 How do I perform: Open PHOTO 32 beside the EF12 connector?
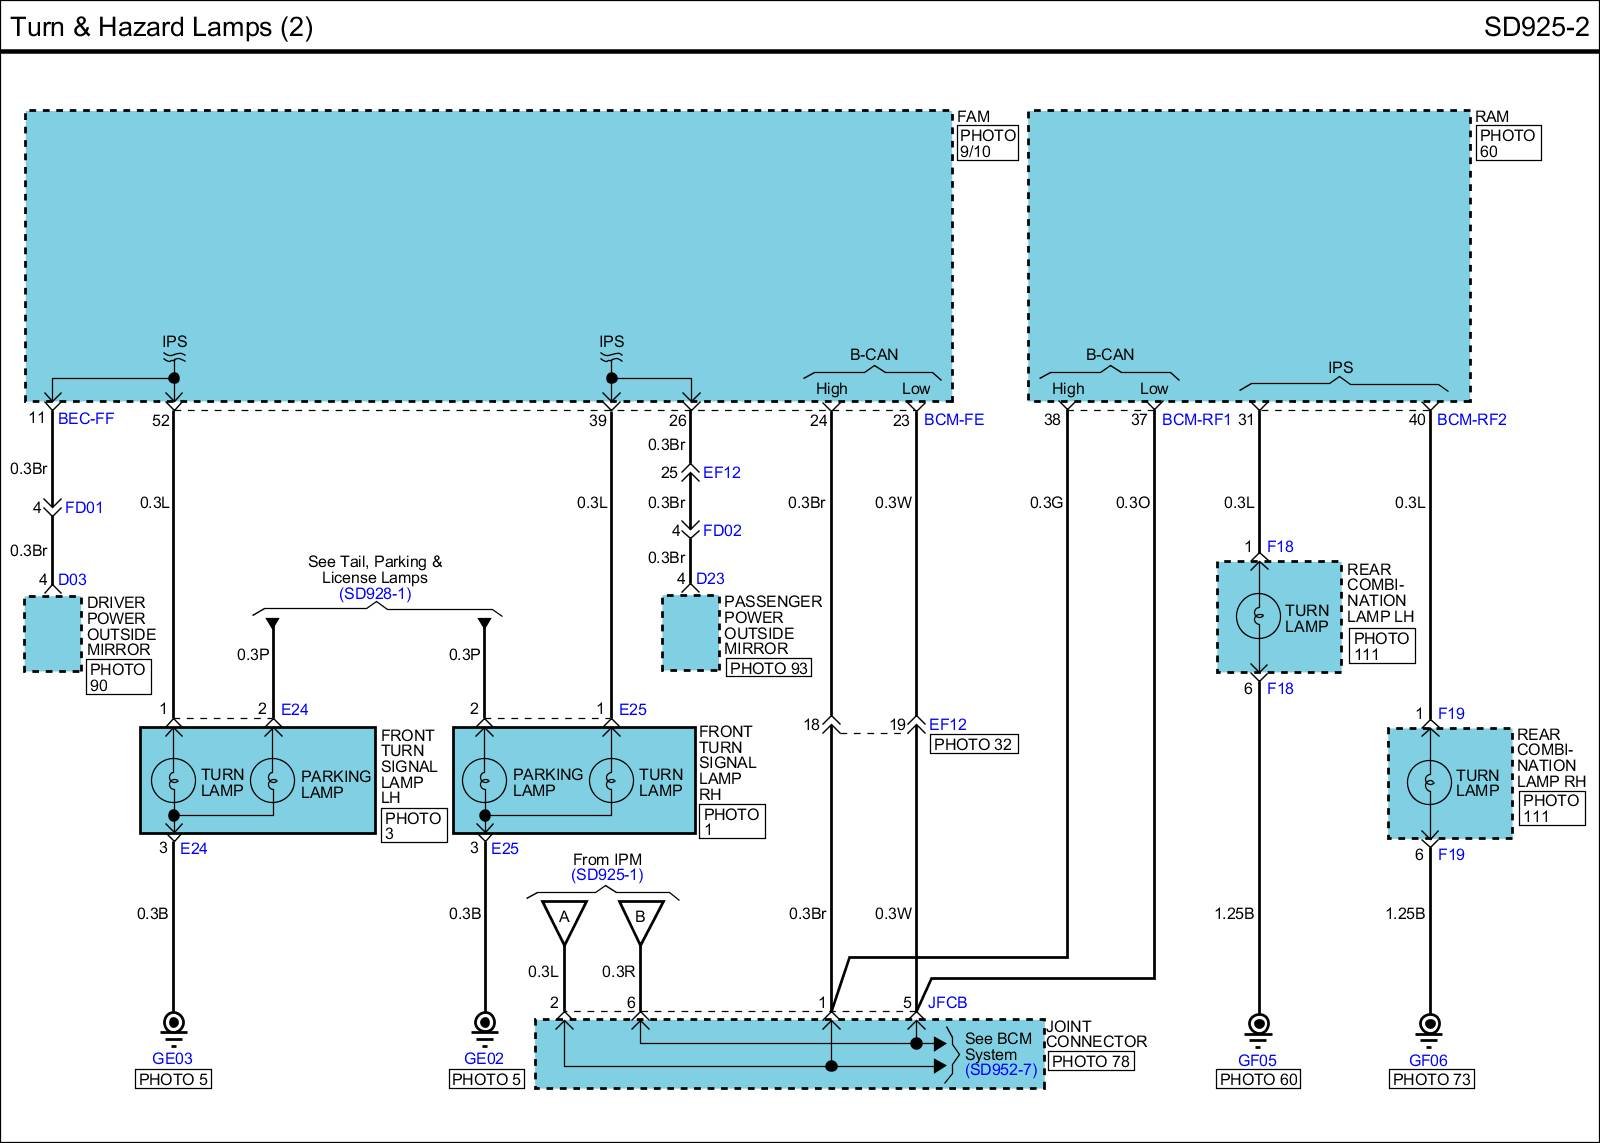[974, 744]
